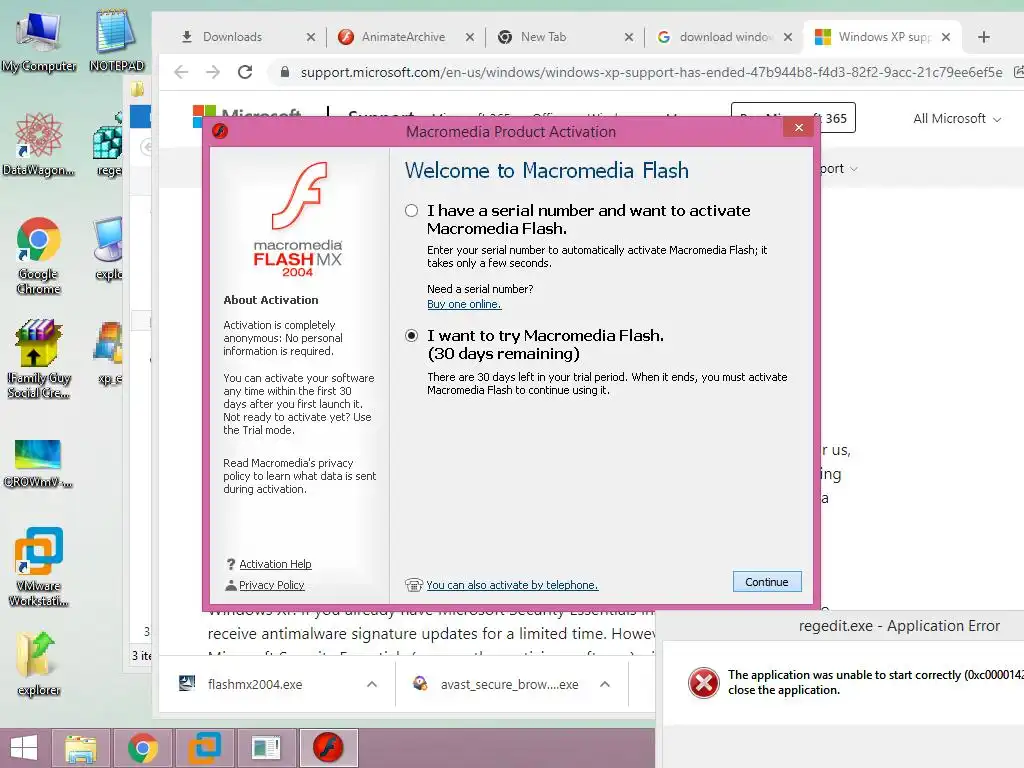Open a new Chrome tab with plus button
The image size is (1024, 768).
coord(984,37)
